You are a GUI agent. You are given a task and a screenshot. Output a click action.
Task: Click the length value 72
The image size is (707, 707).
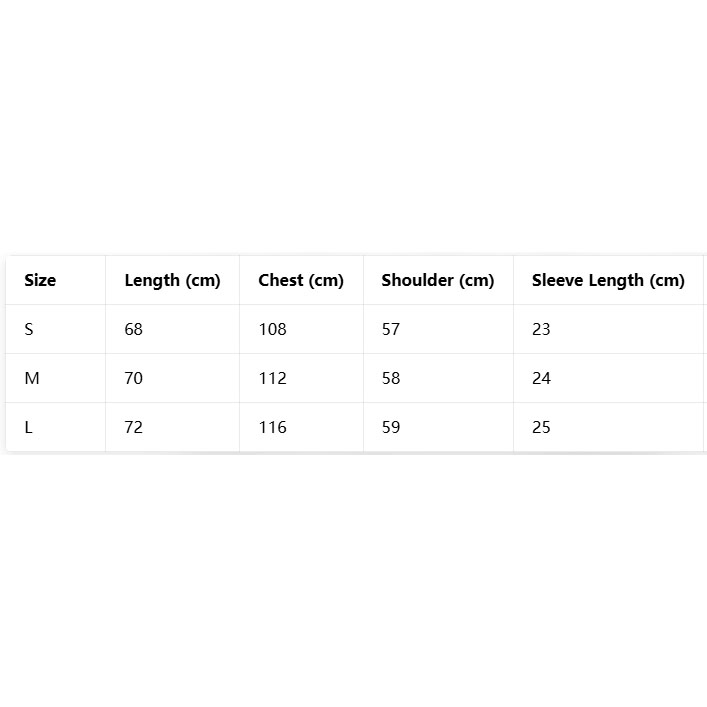(134, 427)
